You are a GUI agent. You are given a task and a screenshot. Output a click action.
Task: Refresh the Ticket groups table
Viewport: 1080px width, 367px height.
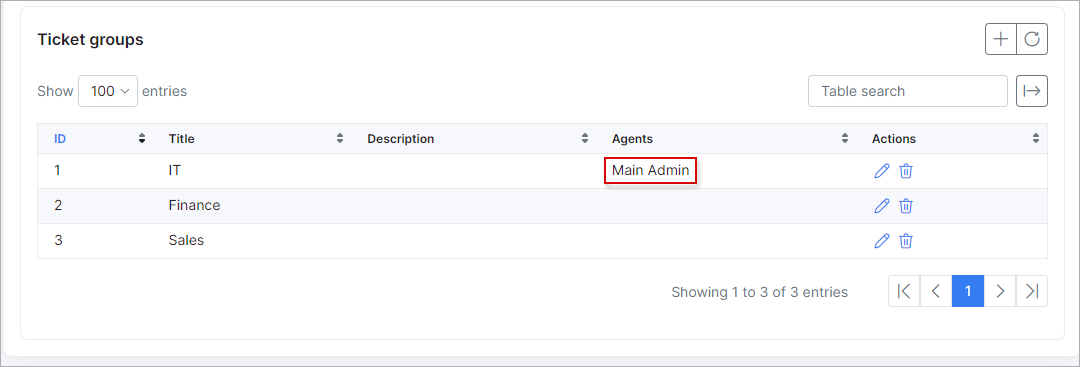click(x=1032, y=39)
